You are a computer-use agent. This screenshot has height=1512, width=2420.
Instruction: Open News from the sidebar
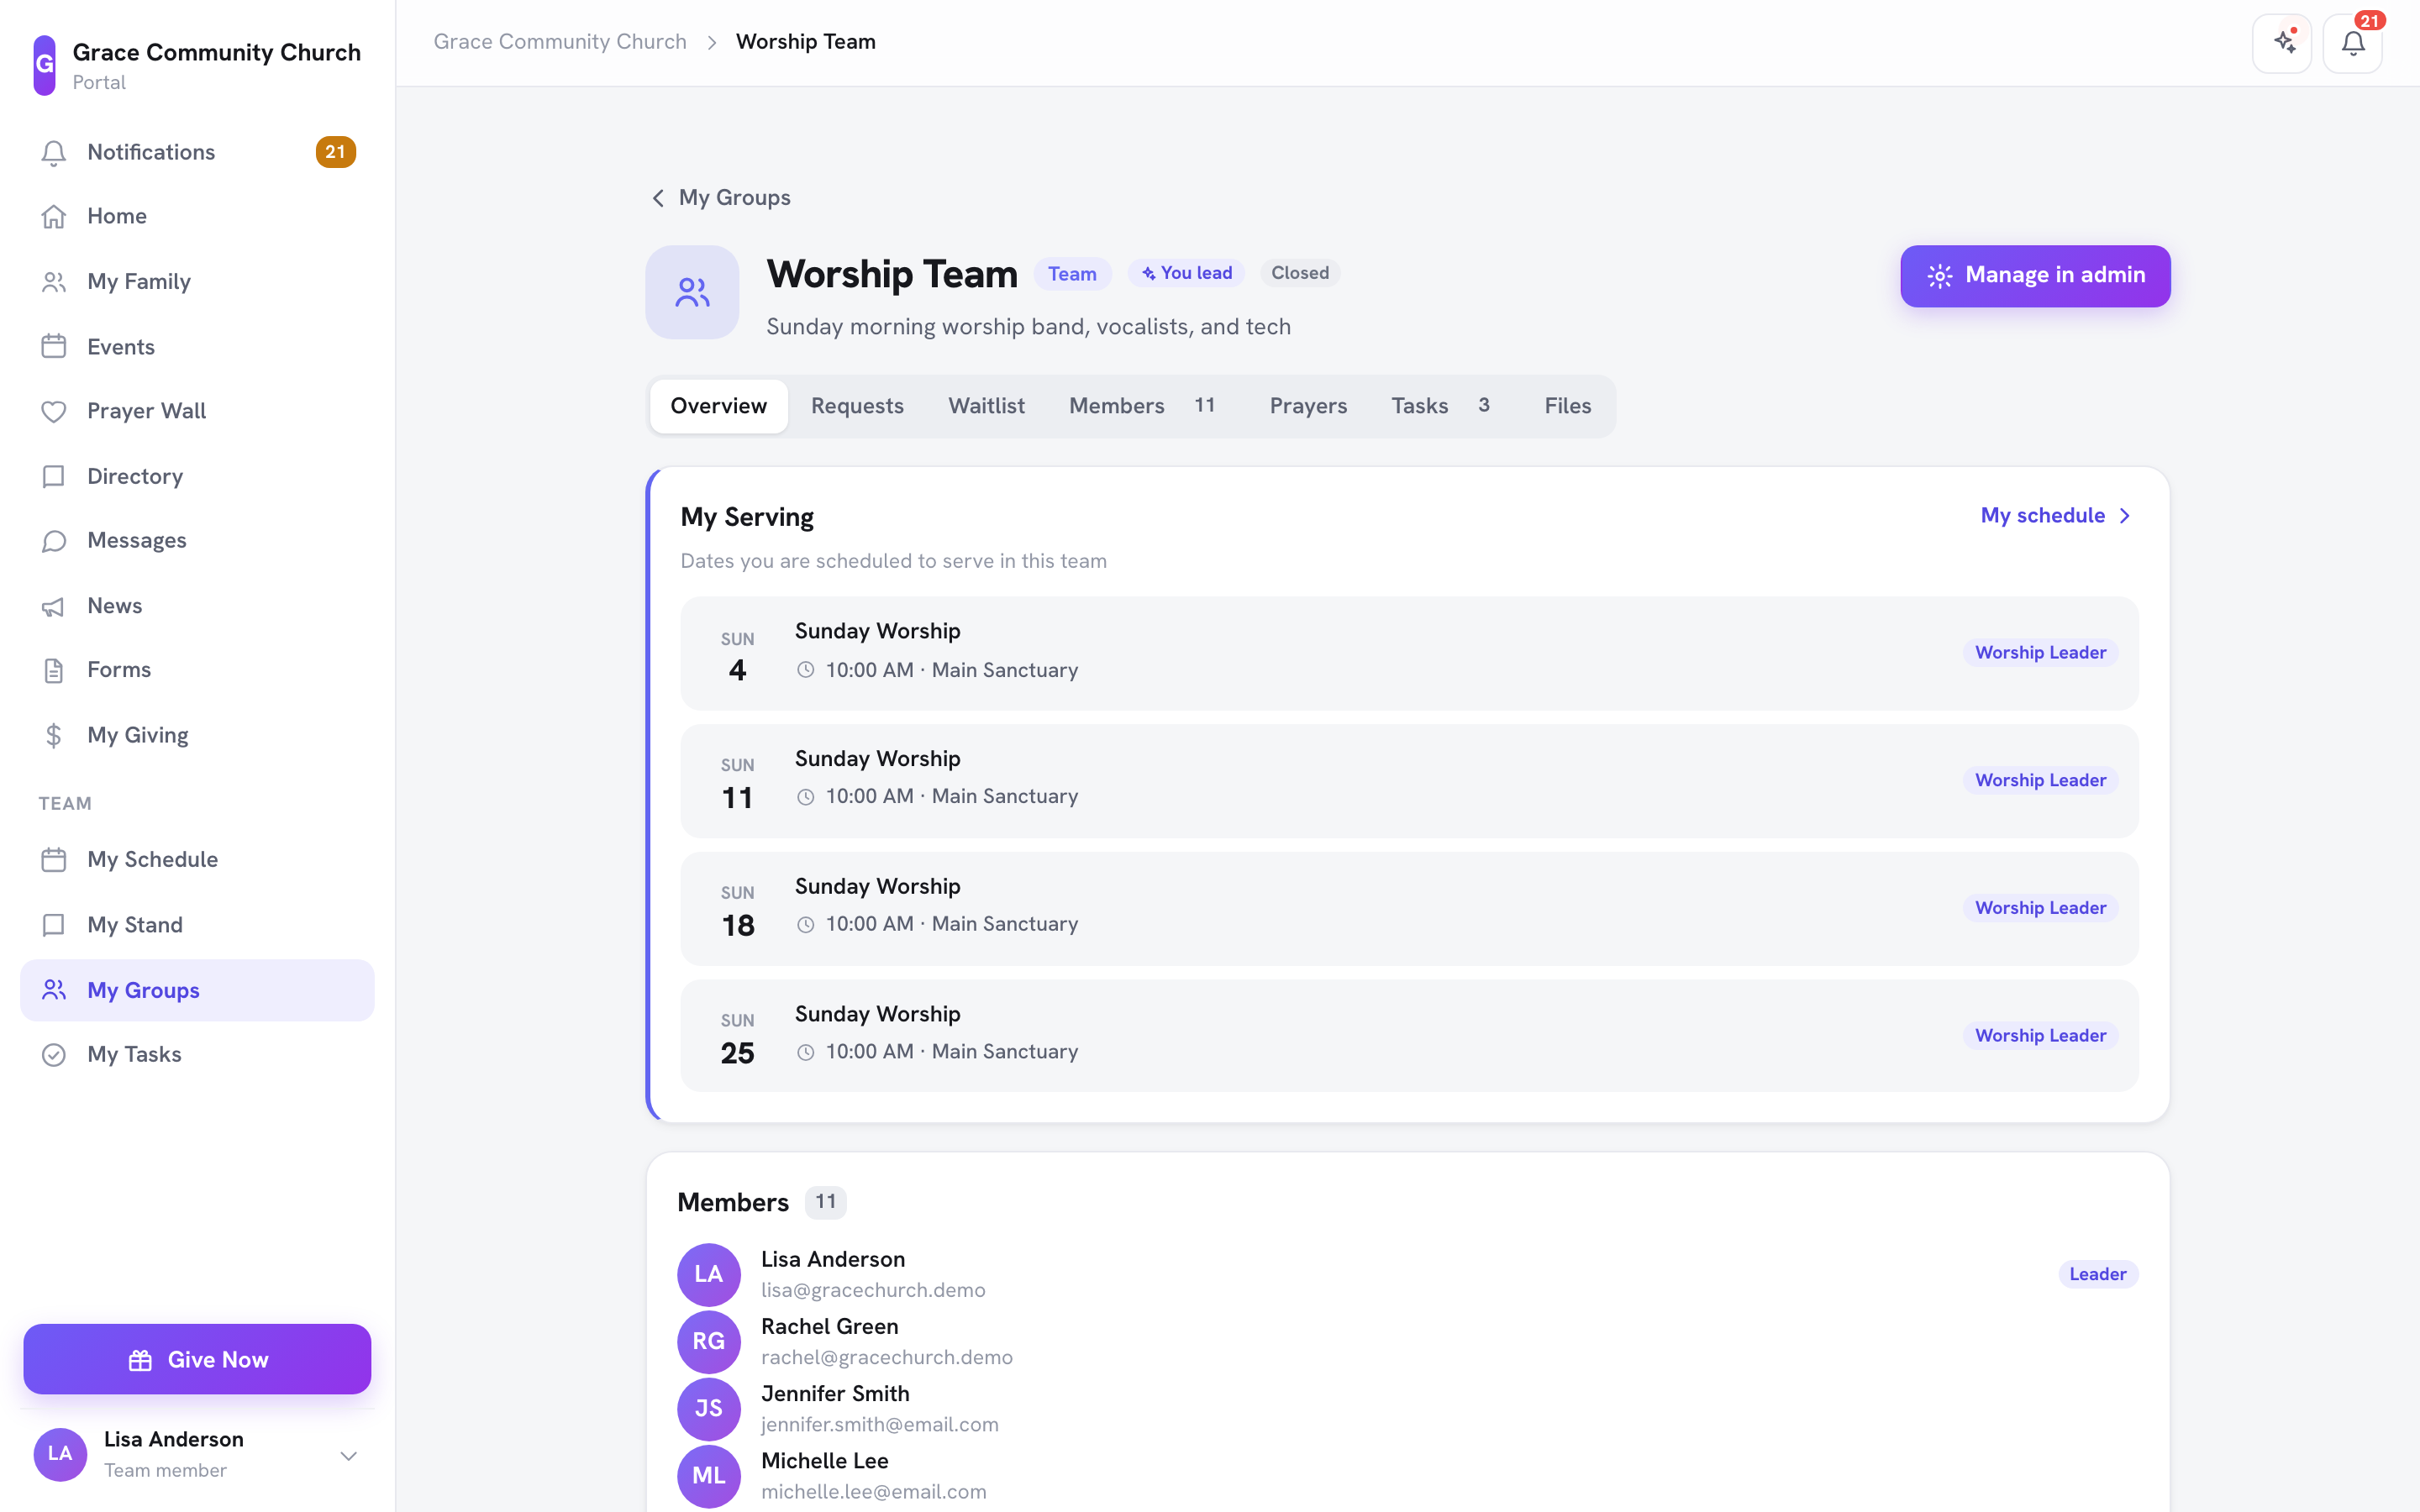pyautogui.click(x=197, y=605)
